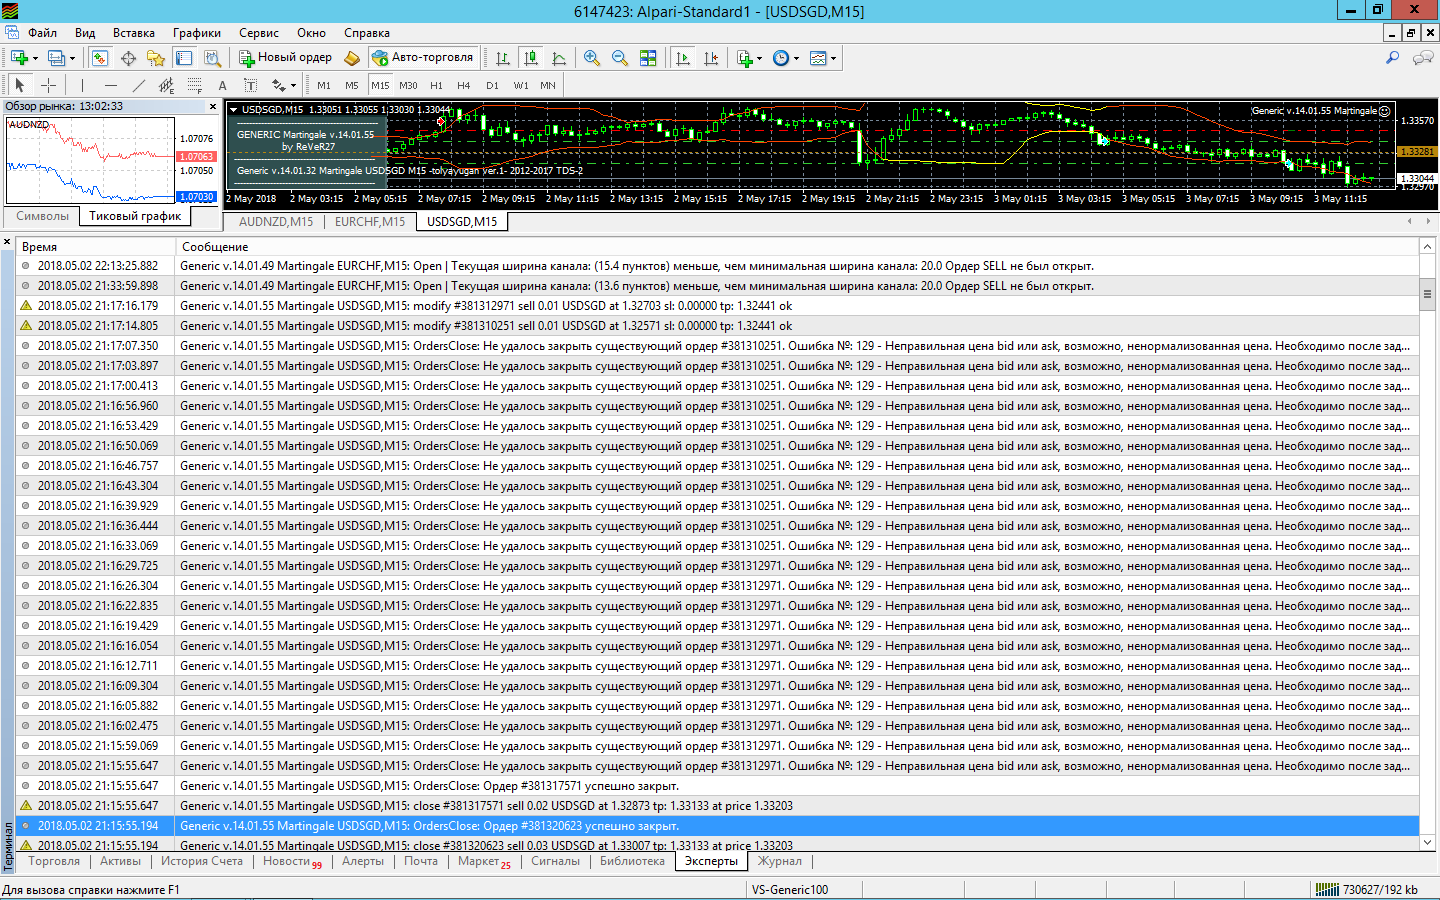This screenshot has height=900, width=1440.
Task: Open a new chart with the toolbar icon
Action: pyautogui.click(x=19, y=58)
